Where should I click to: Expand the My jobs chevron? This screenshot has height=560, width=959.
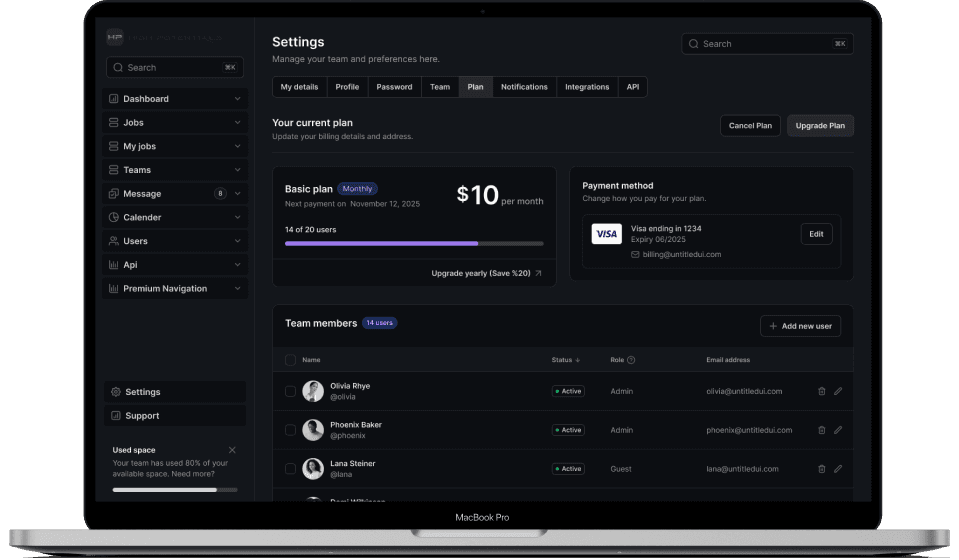coord(237,146)
